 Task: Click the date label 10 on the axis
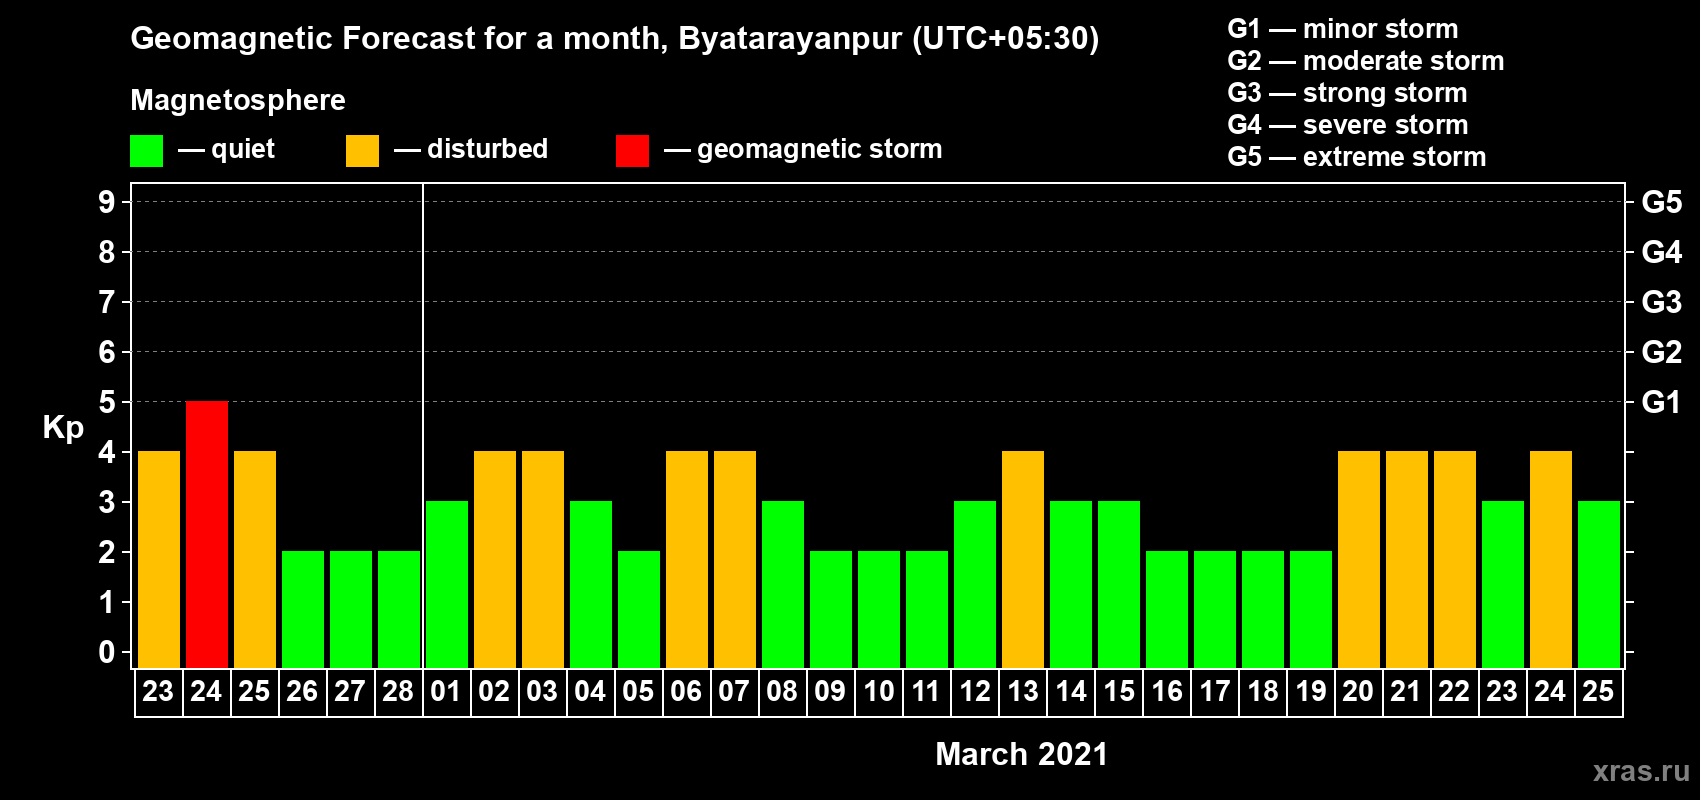pyautogui.click(x=878, y=692)
